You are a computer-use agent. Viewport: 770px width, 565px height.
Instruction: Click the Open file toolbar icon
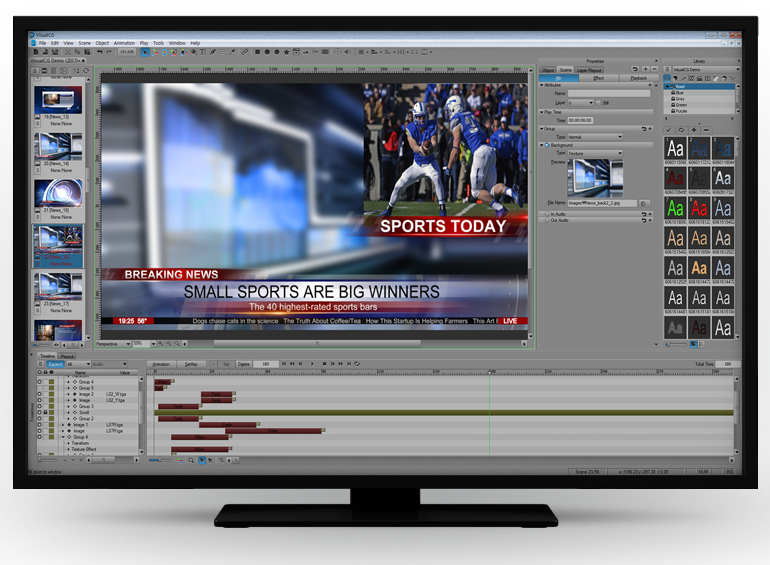tap(45, 52)
